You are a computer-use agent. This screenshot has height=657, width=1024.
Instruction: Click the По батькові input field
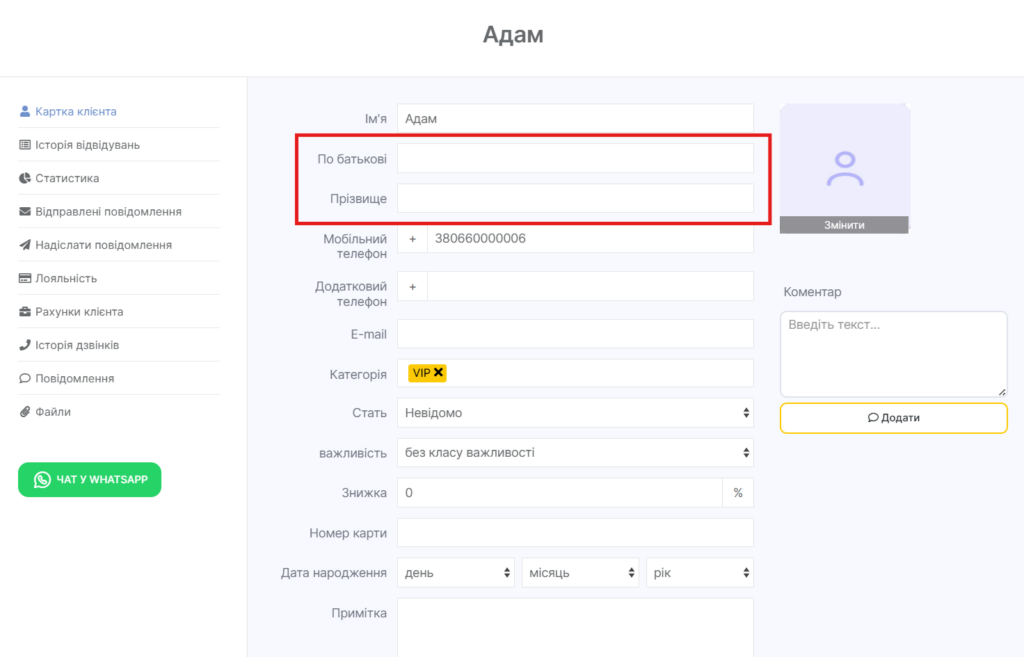click(x=575, y=158)
